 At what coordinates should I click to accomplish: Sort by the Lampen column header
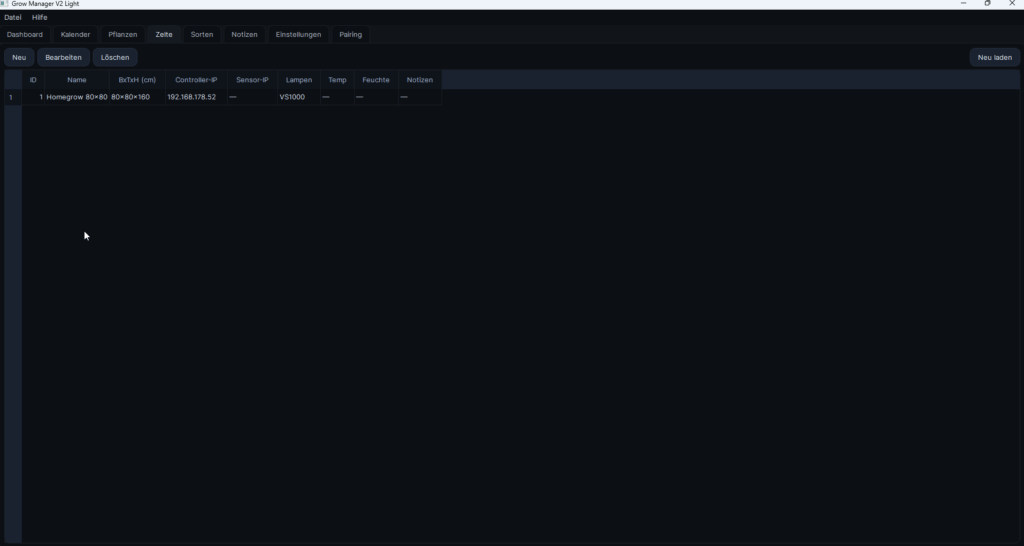[298, 80]
